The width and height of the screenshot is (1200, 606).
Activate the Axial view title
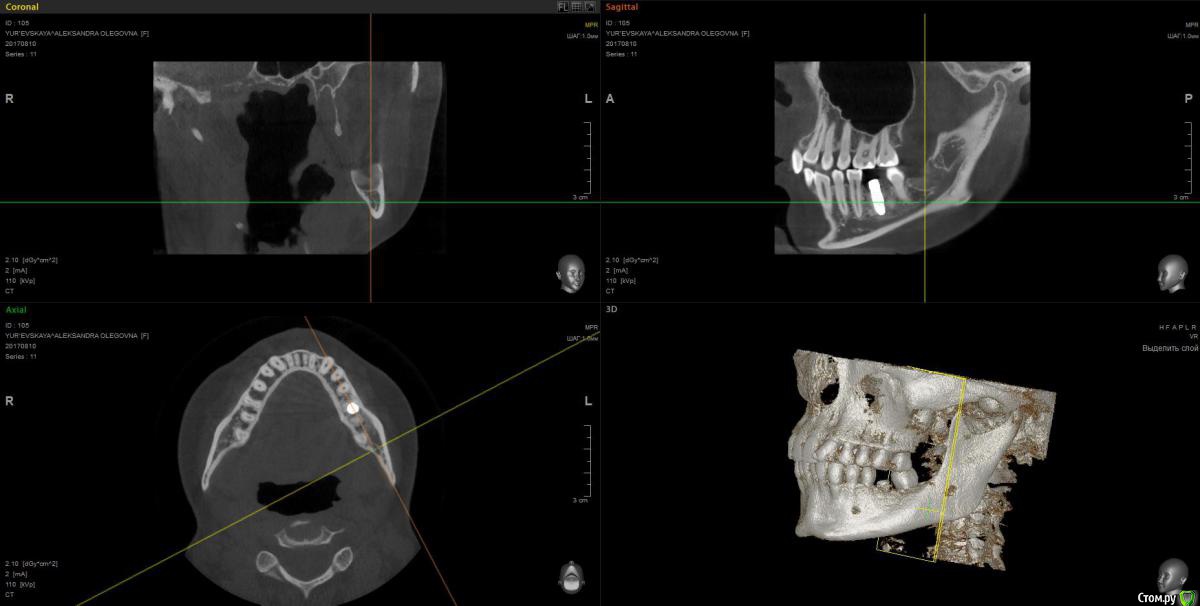[16, 310]
